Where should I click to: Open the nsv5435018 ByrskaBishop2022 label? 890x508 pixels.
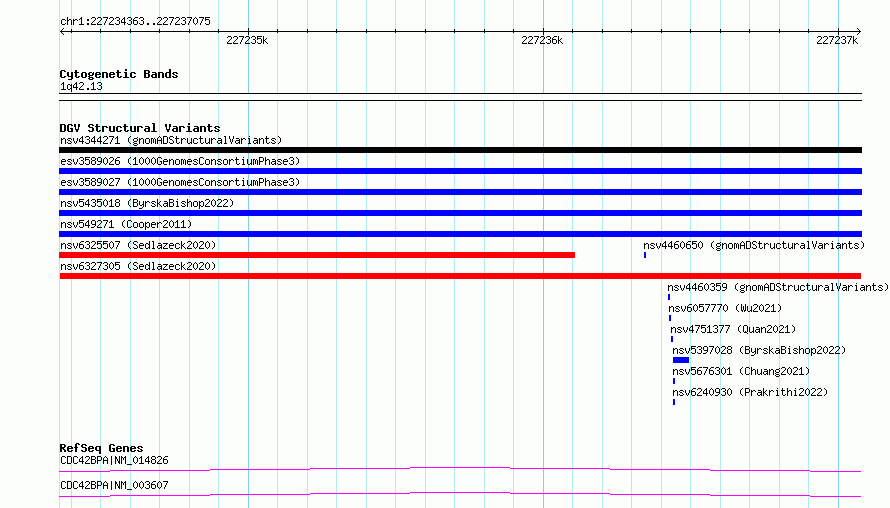tap(147, 203)
